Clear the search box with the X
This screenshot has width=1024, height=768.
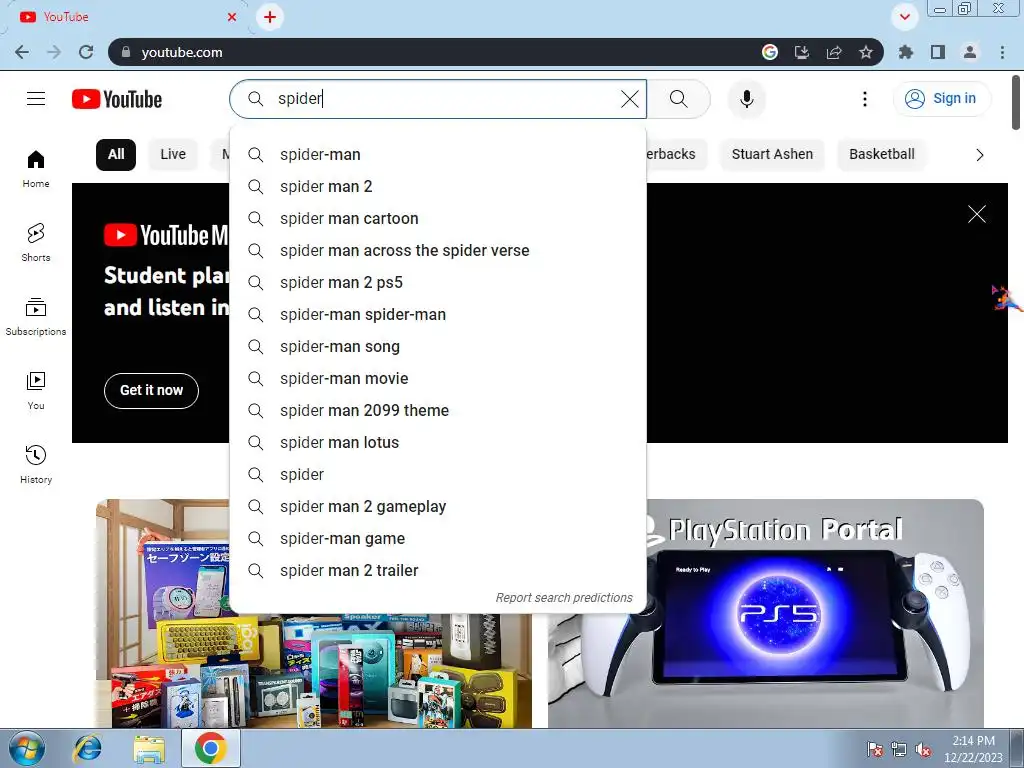[630, 99]
